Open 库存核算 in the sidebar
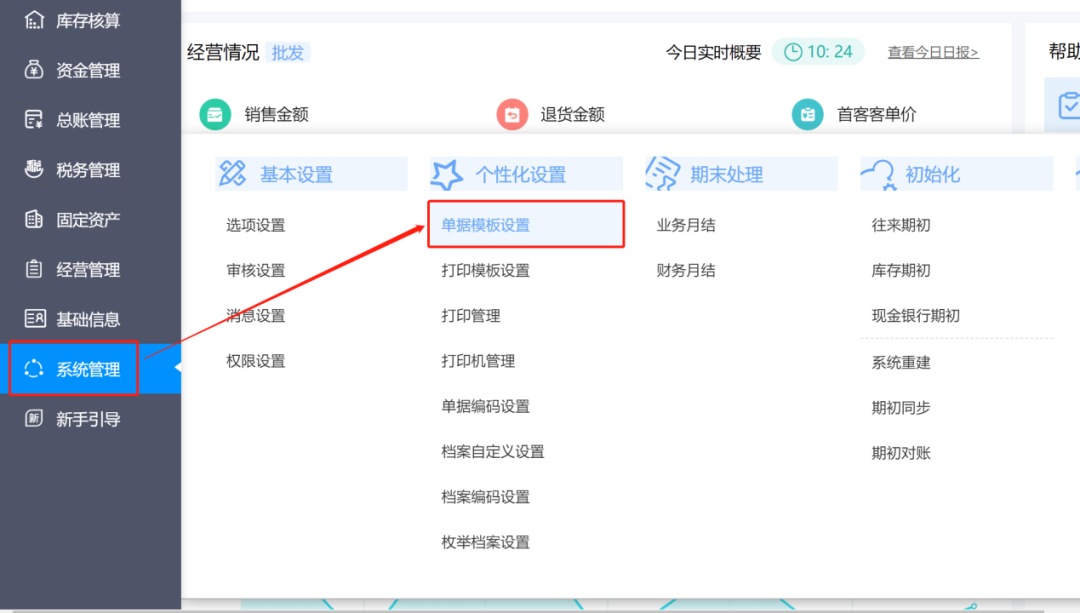1080x613 pixels. tap(90, 21)
